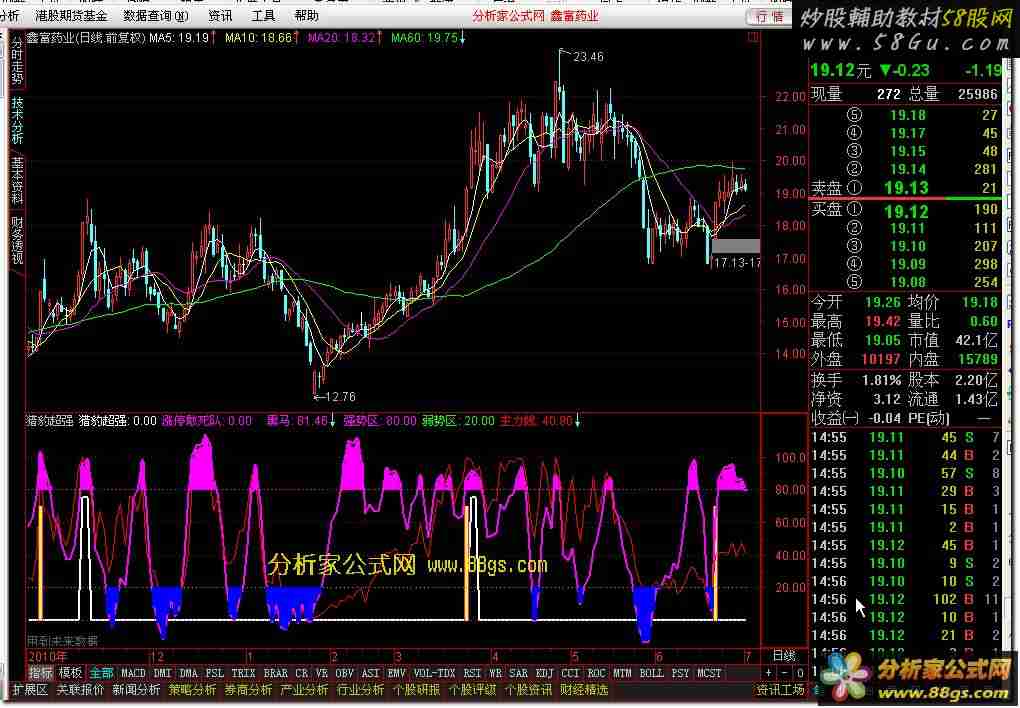The width and height of the screenshot is (1020, 708).
Task: Open the 券商分析 link
Action: coord(248,690)
